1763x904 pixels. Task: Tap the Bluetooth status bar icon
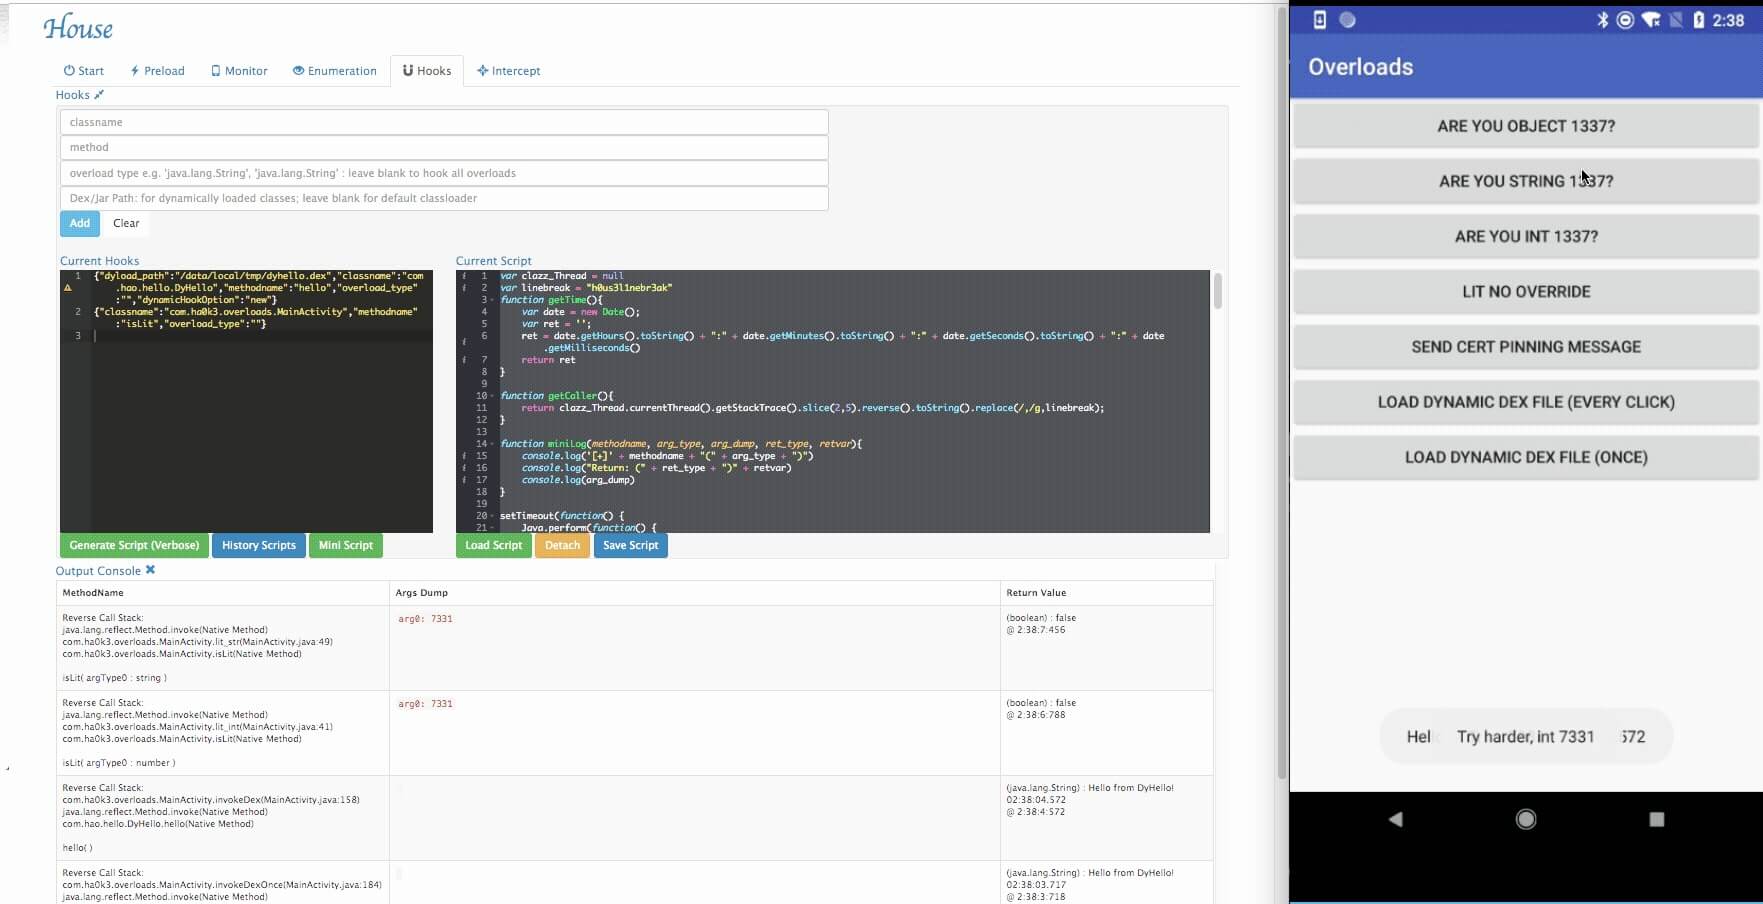tap(1602, 20)
